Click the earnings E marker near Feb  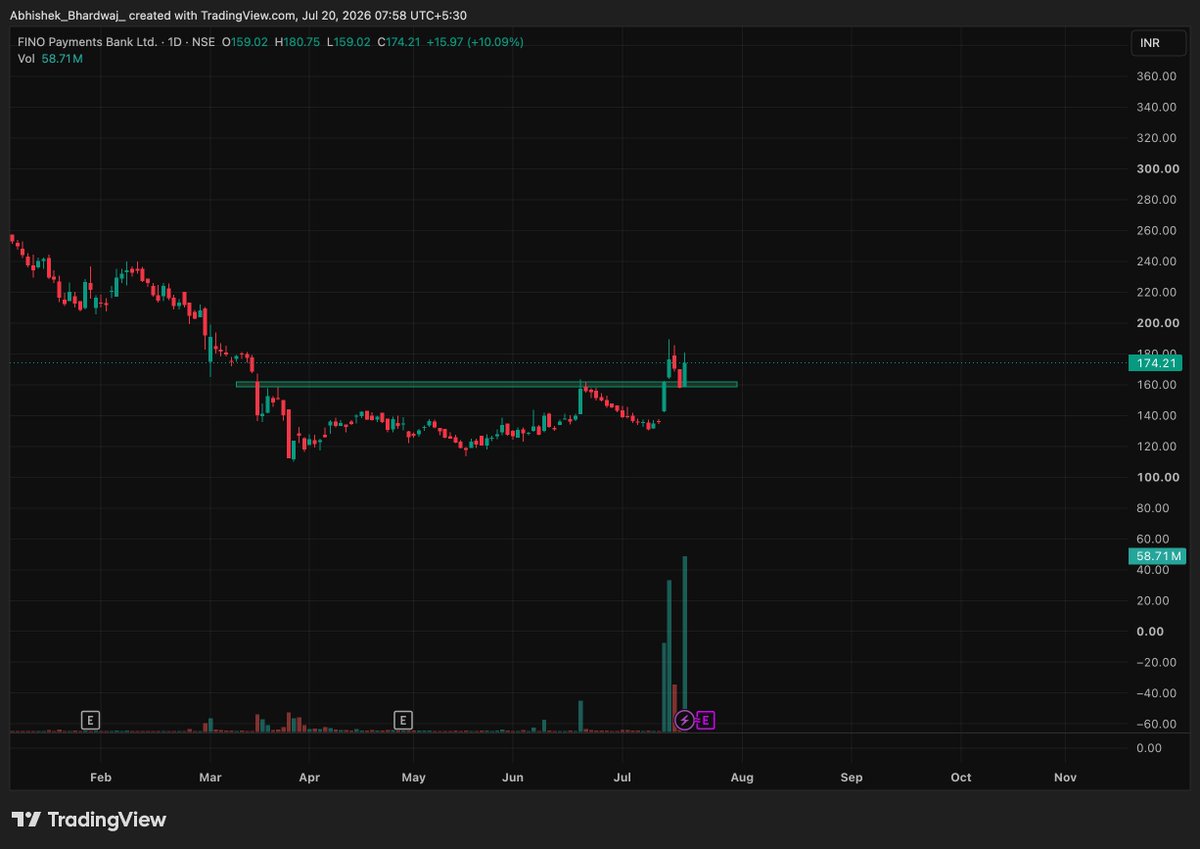[91, 719]
